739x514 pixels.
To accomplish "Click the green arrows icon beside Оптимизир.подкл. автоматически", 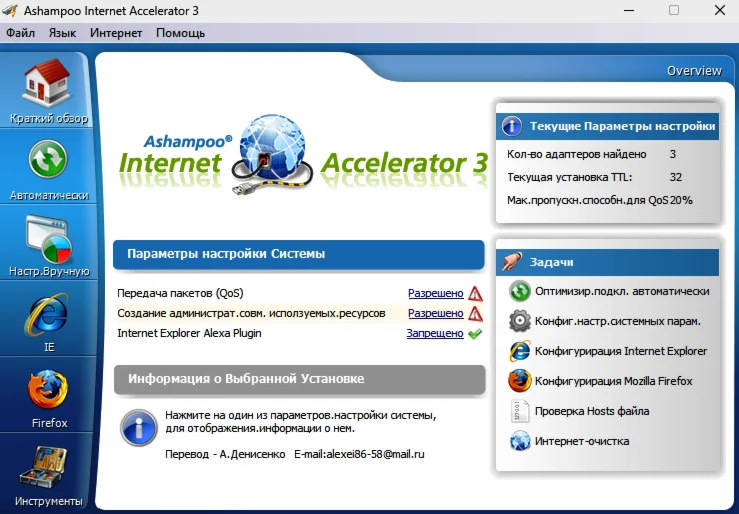I will click(520, 292).
